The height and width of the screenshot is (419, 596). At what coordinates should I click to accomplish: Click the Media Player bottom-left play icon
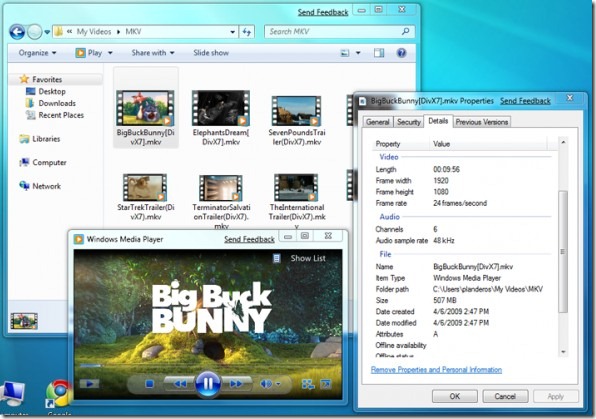[89, 384]
